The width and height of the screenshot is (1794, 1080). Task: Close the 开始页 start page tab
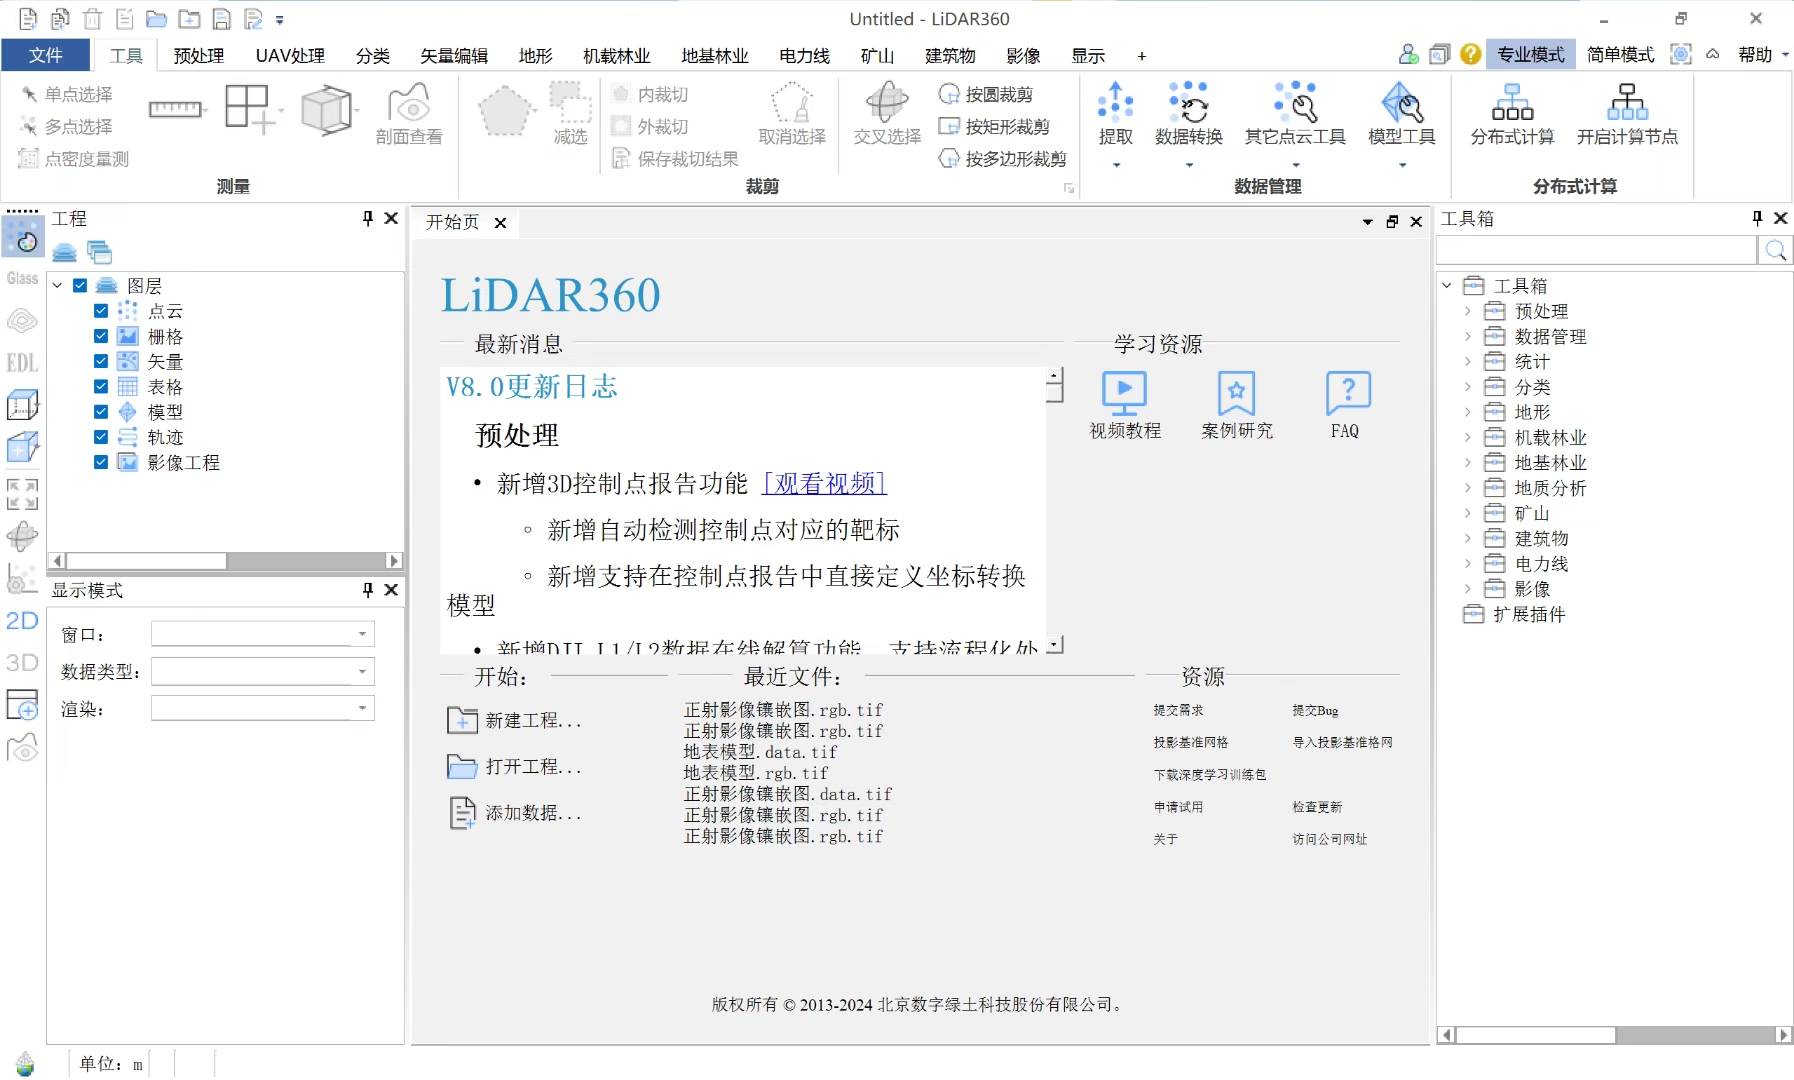pyautogui.click(x=500, y=223)
